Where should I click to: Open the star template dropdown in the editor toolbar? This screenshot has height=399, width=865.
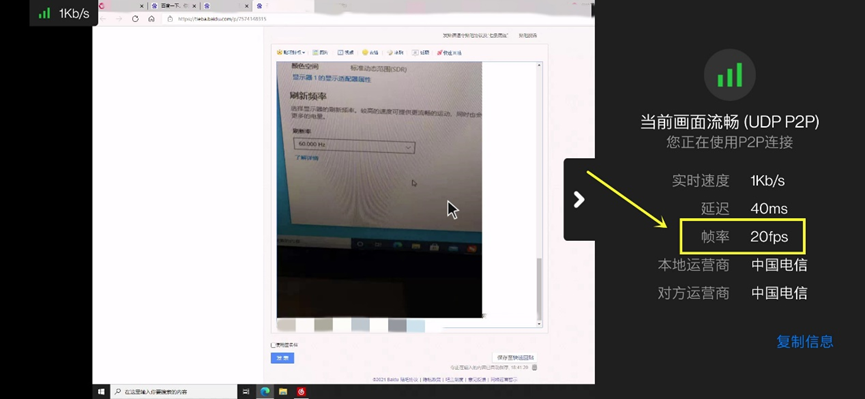pos(291,52)
